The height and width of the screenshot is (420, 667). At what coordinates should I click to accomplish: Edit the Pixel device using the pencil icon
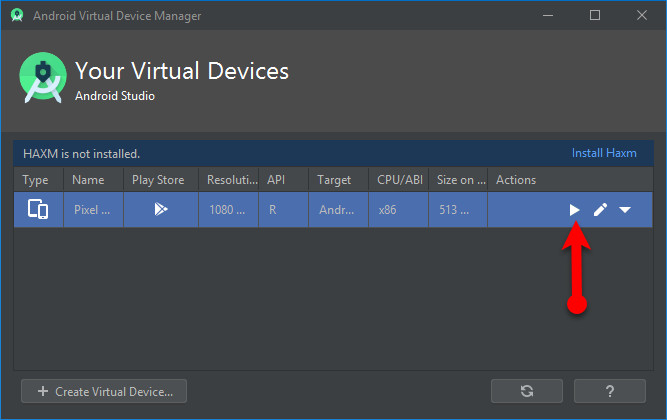[600, 210]
